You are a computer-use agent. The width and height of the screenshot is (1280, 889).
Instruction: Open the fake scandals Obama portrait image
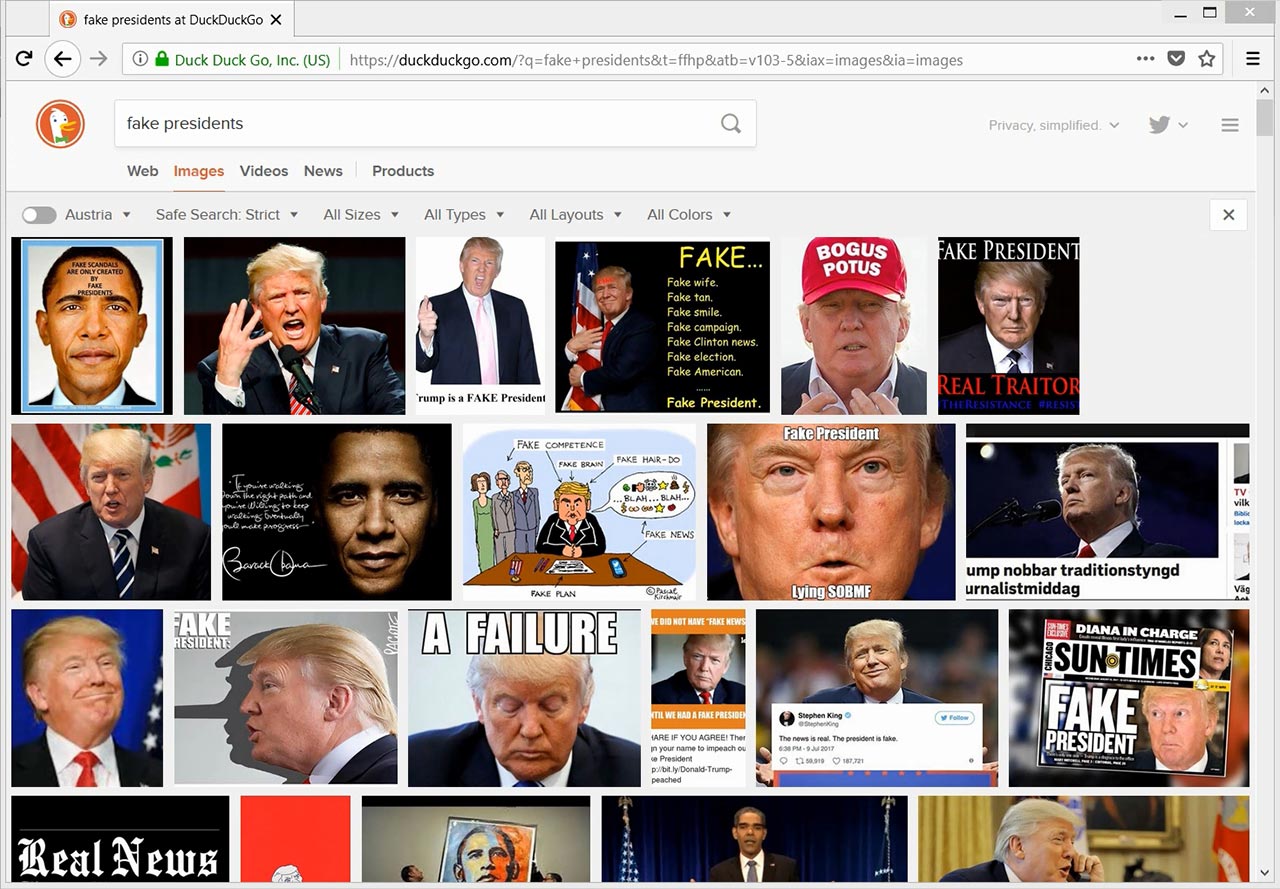tap(92, 326)
